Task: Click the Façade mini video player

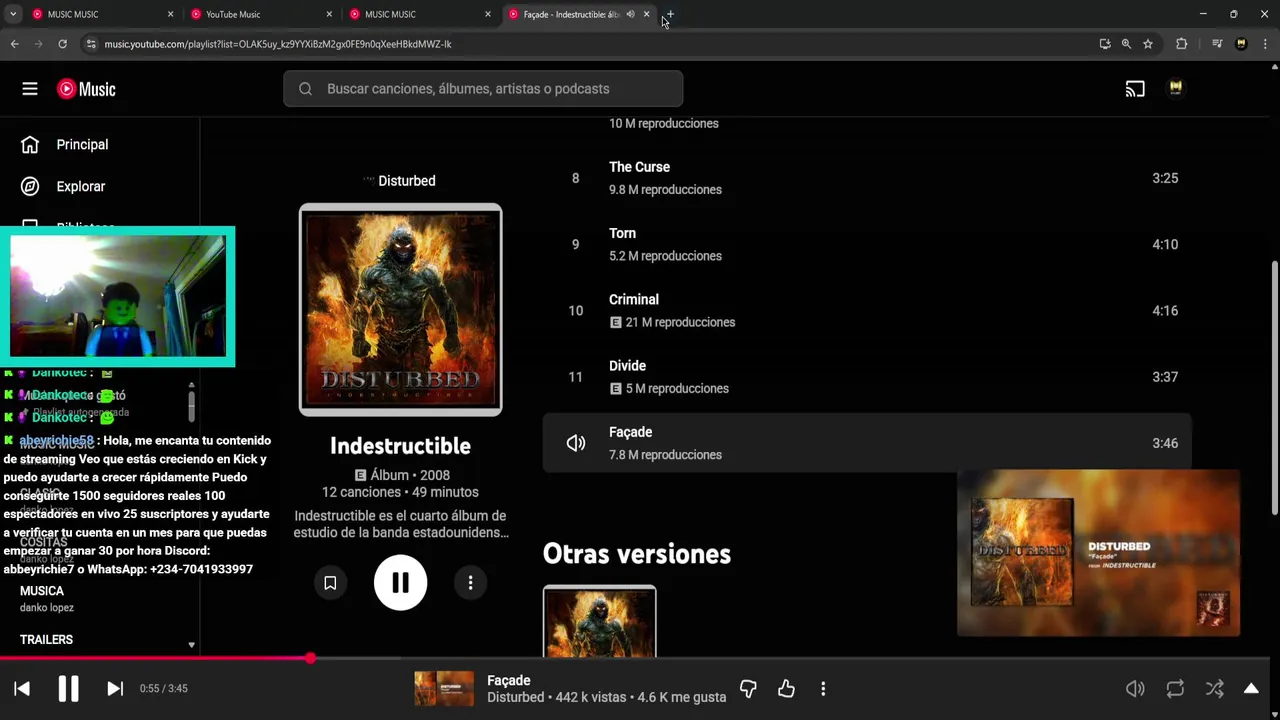Action: point(1098,553)
